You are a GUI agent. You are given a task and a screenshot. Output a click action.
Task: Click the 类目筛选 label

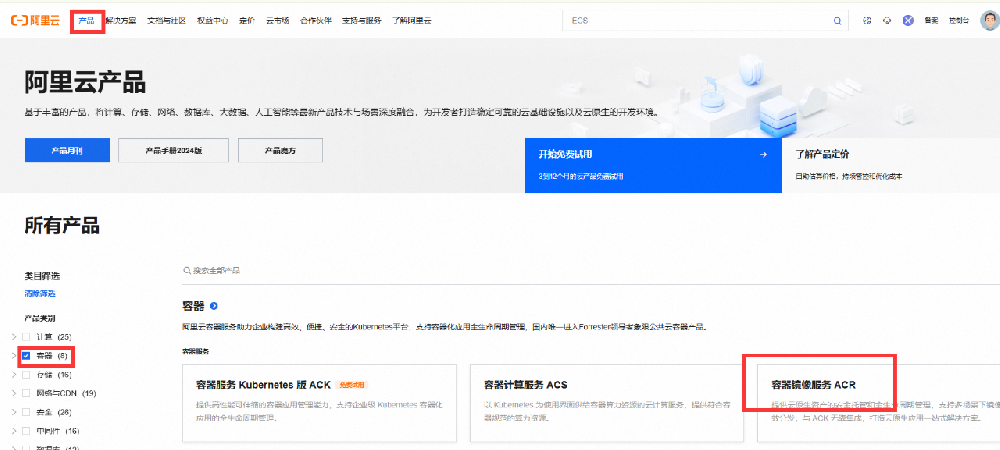click(42, 276)
